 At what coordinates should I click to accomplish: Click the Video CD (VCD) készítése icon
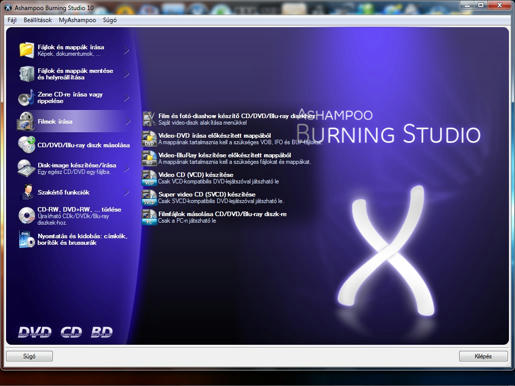pos(149,178)
